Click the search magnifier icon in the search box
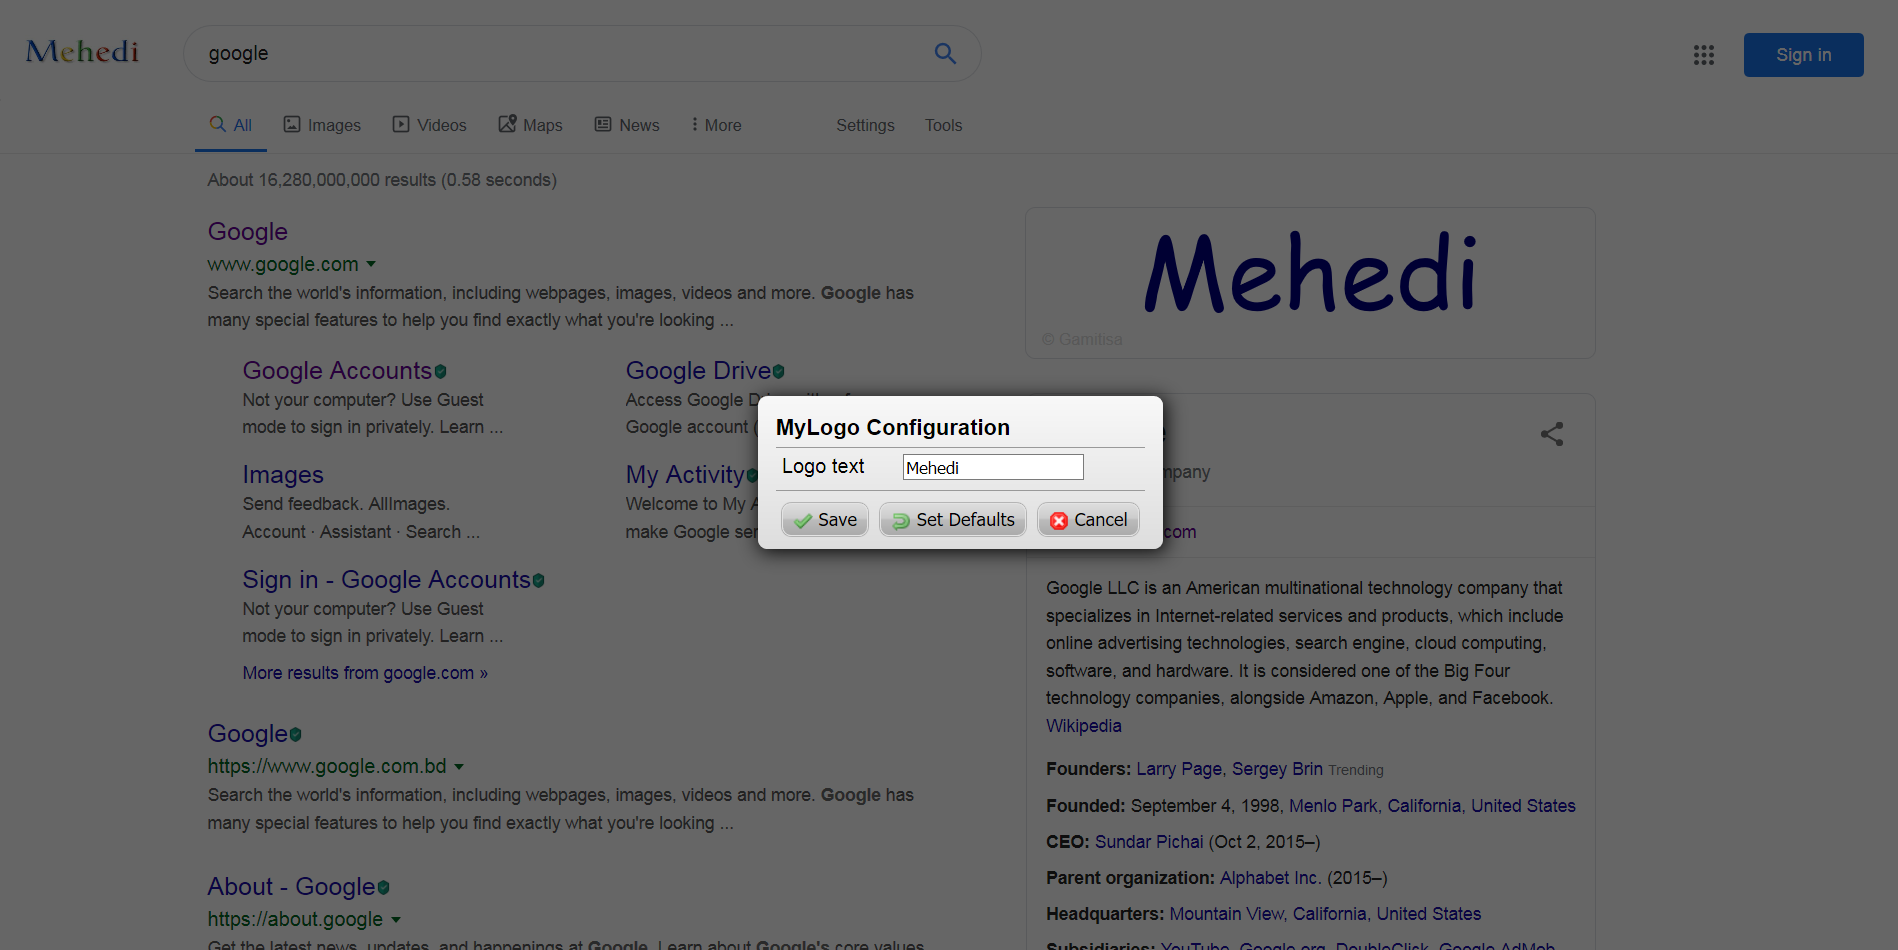The image size is (1898, 950). pyautogui.click(x=945, y=53)
